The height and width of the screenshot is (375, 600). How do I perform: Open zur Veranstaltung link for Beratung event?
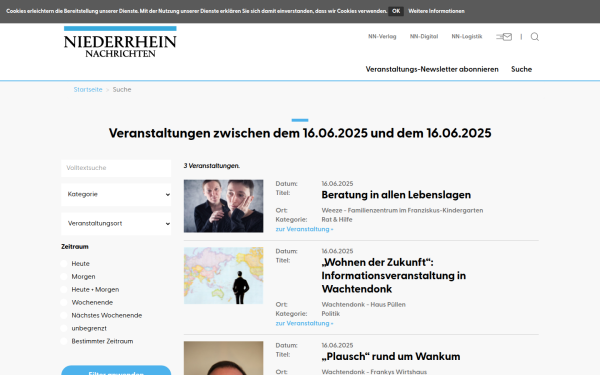[x=304, y=229]
